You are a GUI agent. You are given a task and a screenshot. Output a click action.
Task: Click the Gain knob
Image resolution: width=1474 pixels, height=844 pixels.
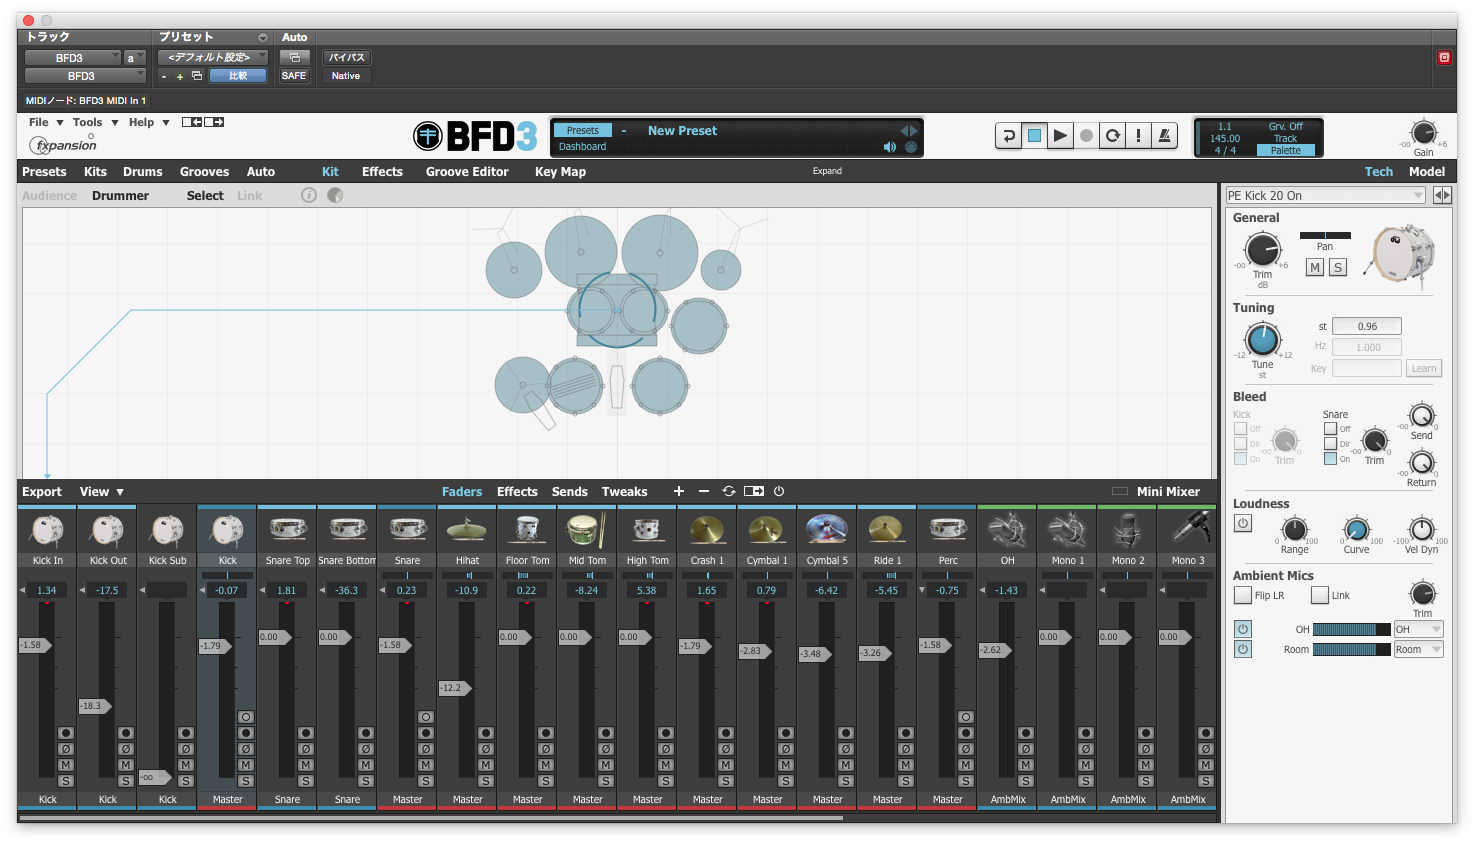tap(1423, 132)
